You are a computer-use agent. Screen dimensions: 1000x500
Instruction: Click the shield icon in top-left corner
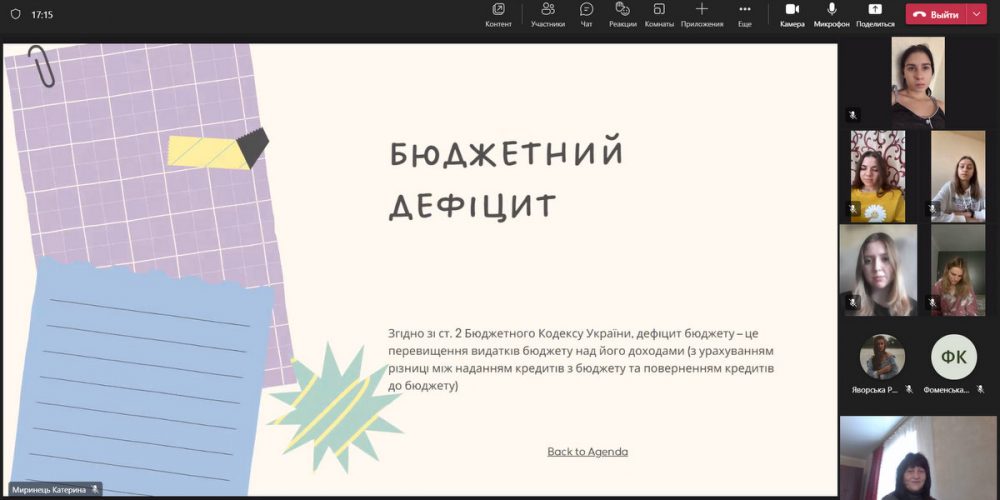[x=15, y=15]
